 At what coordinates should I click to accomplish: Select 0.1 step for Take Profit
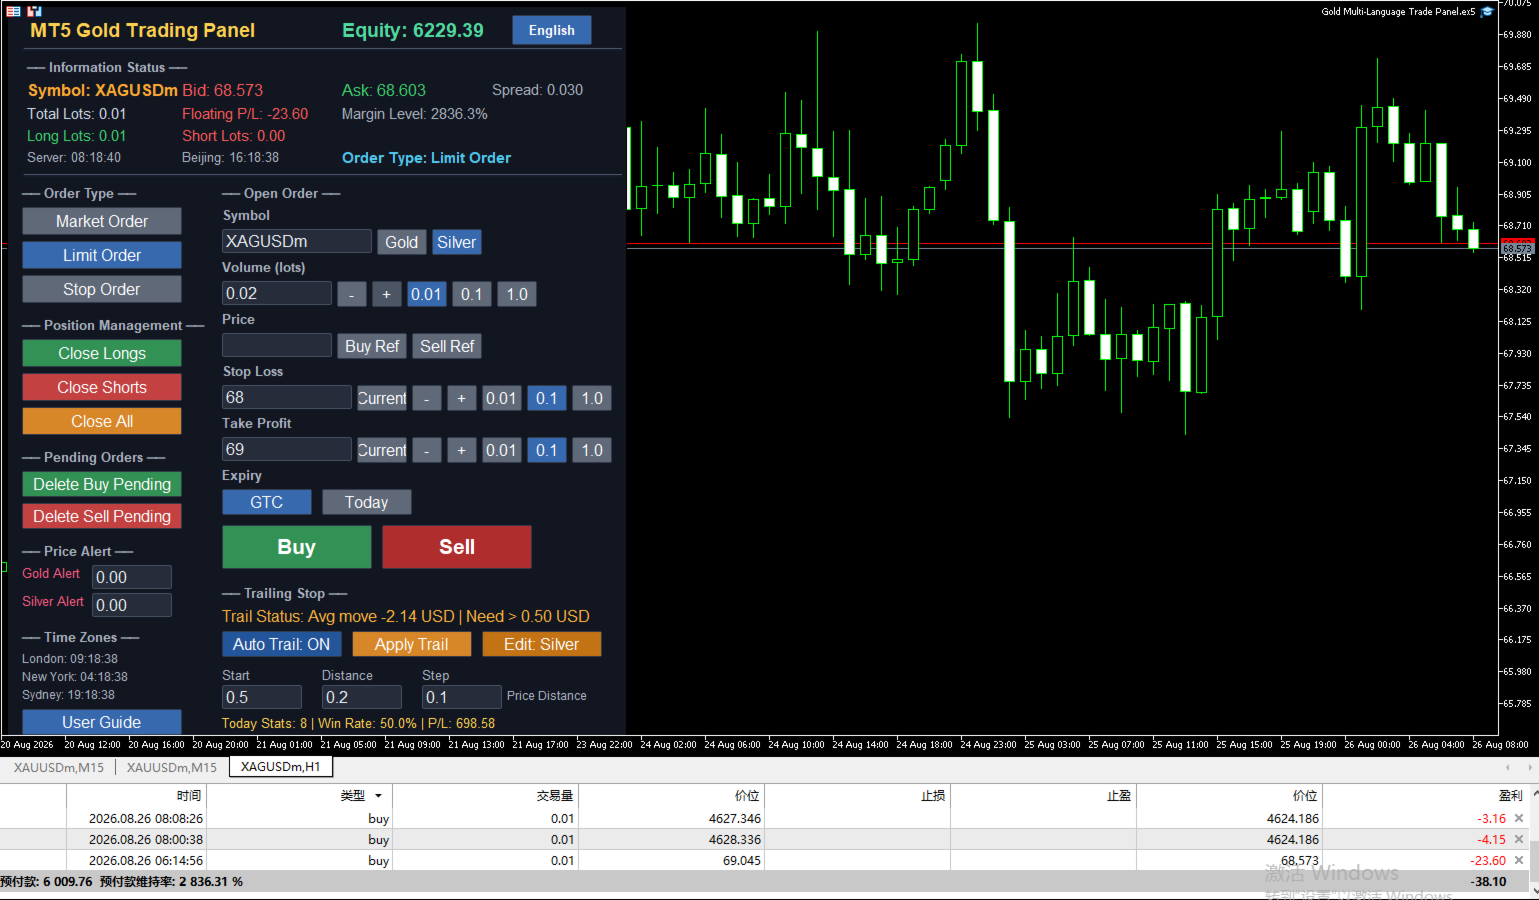tap(546, 450)
